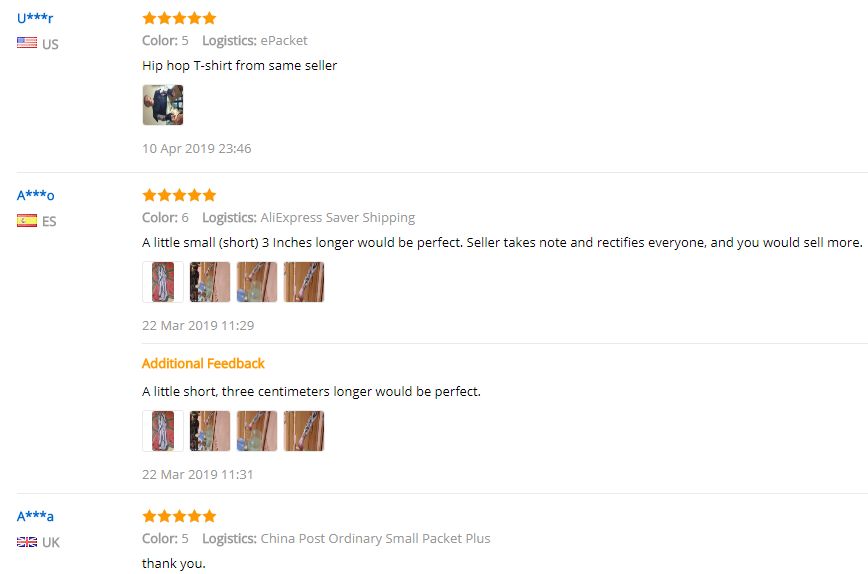Open reviewer U***r's profile name
This screenshot has height=574, width=868.
(x=35, y=18)
